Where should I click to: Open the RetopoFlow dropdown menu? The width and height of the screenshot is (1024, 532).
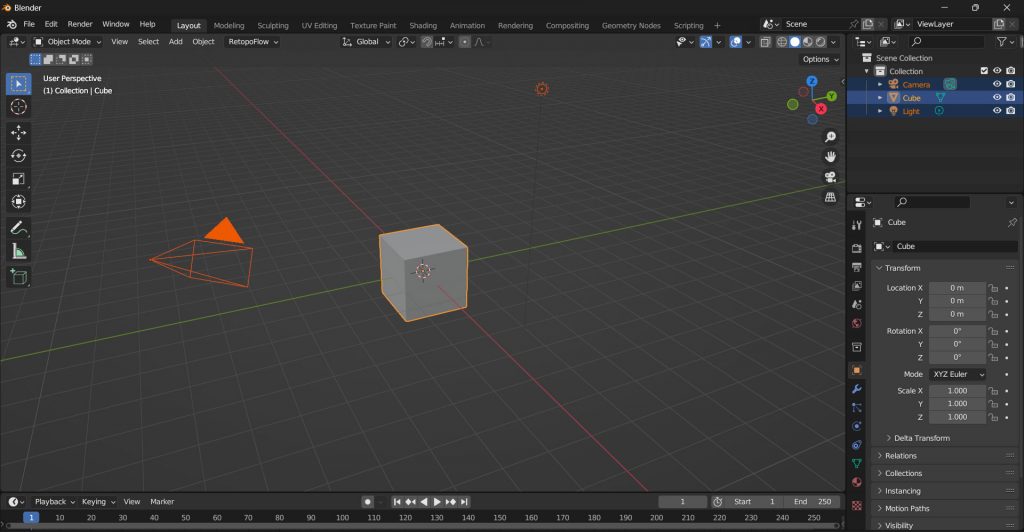253,42
